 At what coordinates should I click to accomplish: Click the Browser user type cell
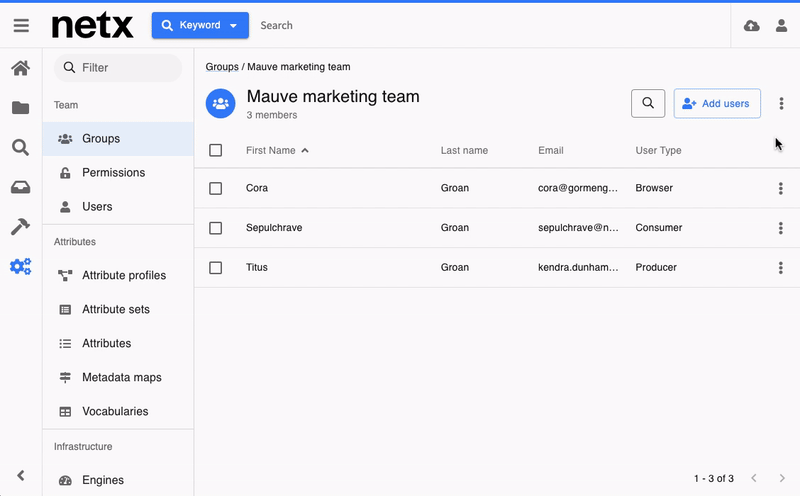coord(654,188)
